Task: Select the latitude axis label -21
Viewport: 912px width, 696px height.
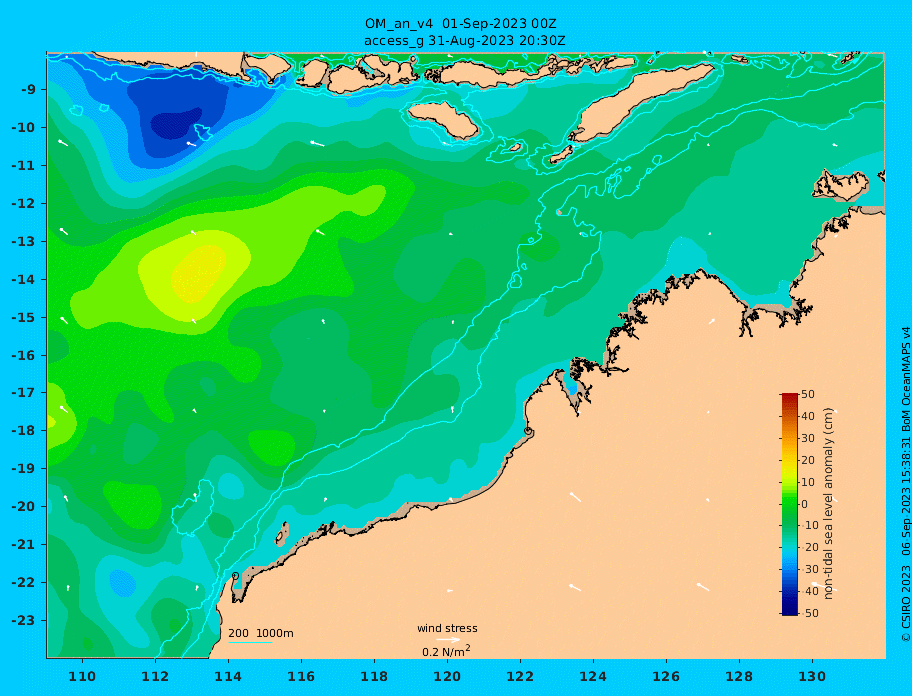Action: pyautogui.click(x=24, y=545)
